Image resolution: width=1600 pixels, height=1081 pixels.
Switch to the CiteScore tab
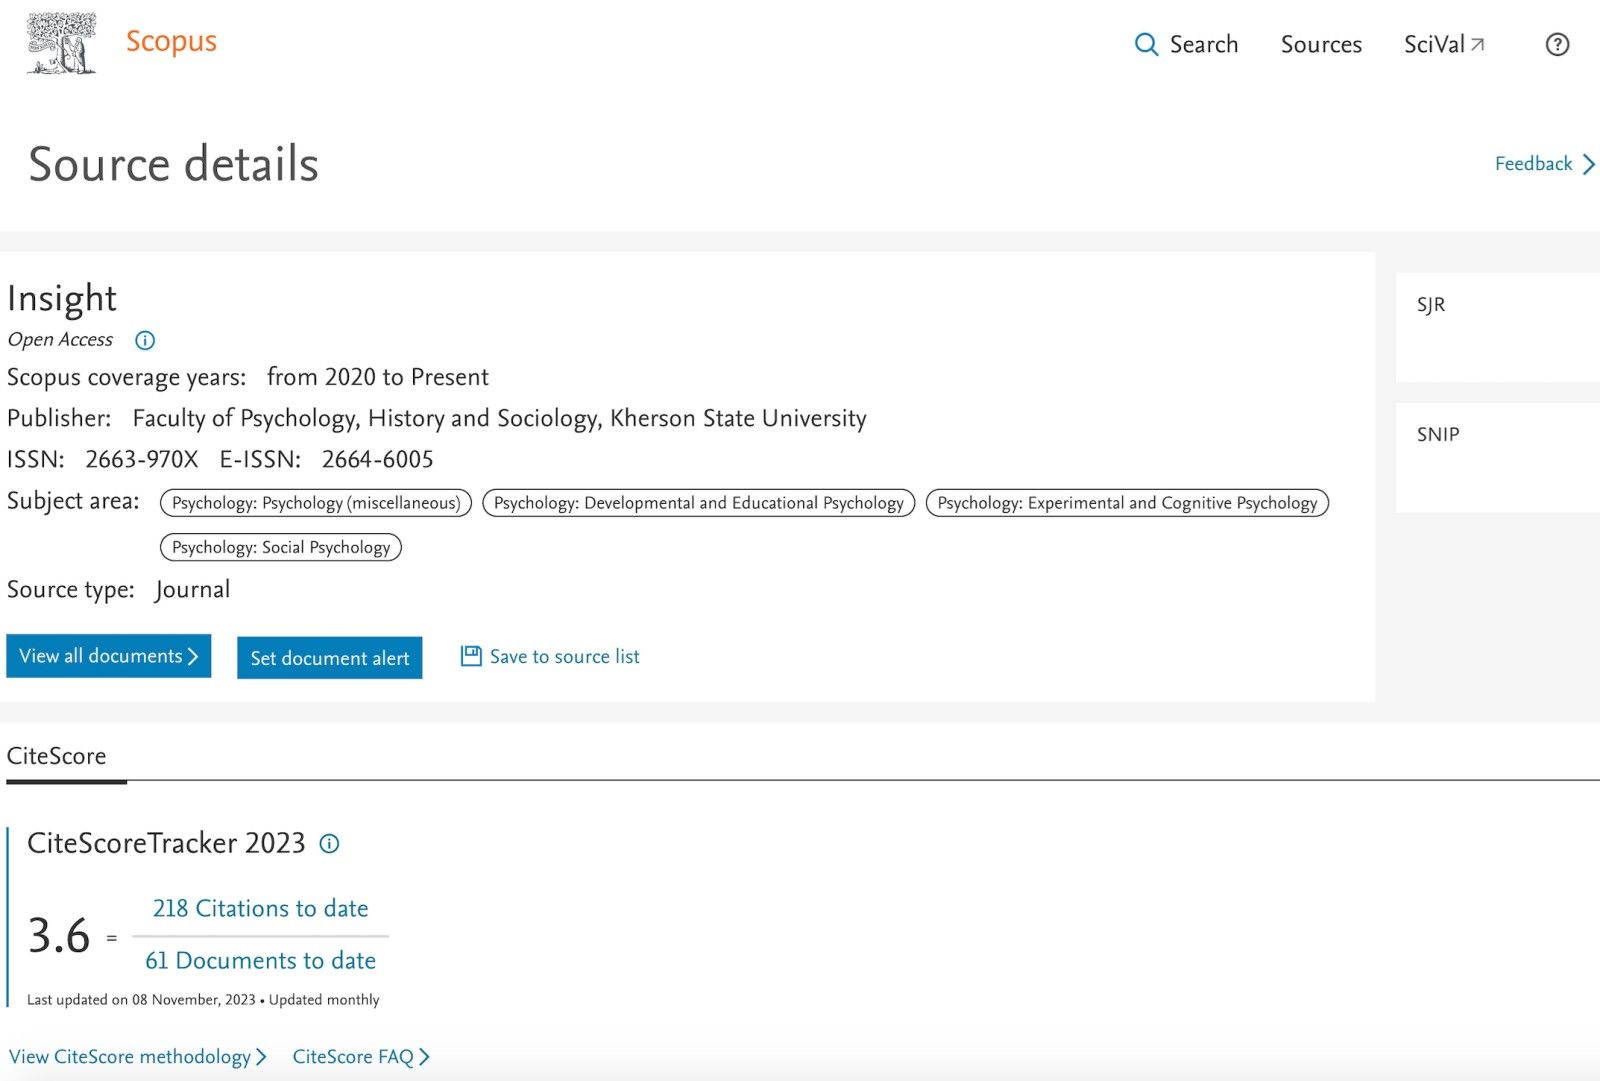[57, 756]
